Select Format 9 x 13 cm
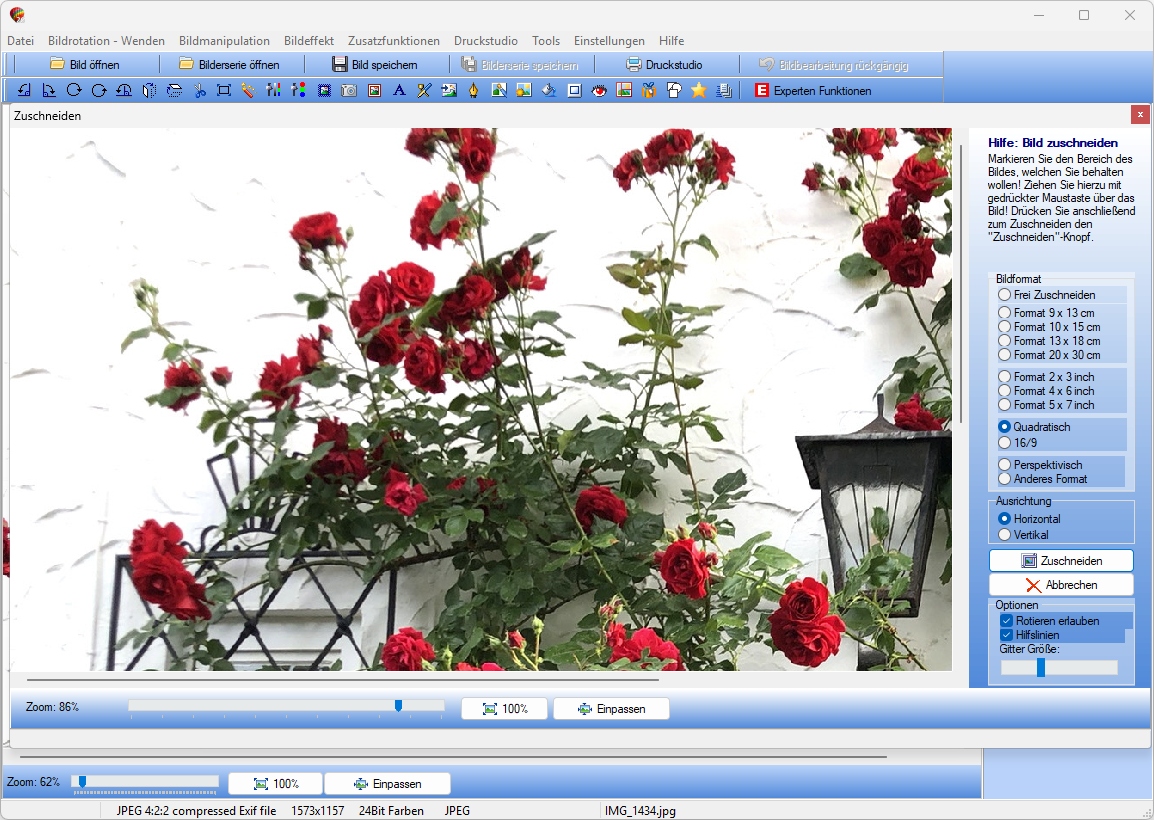This screenshot has height=820, width=1154. tap(1046, 313)
